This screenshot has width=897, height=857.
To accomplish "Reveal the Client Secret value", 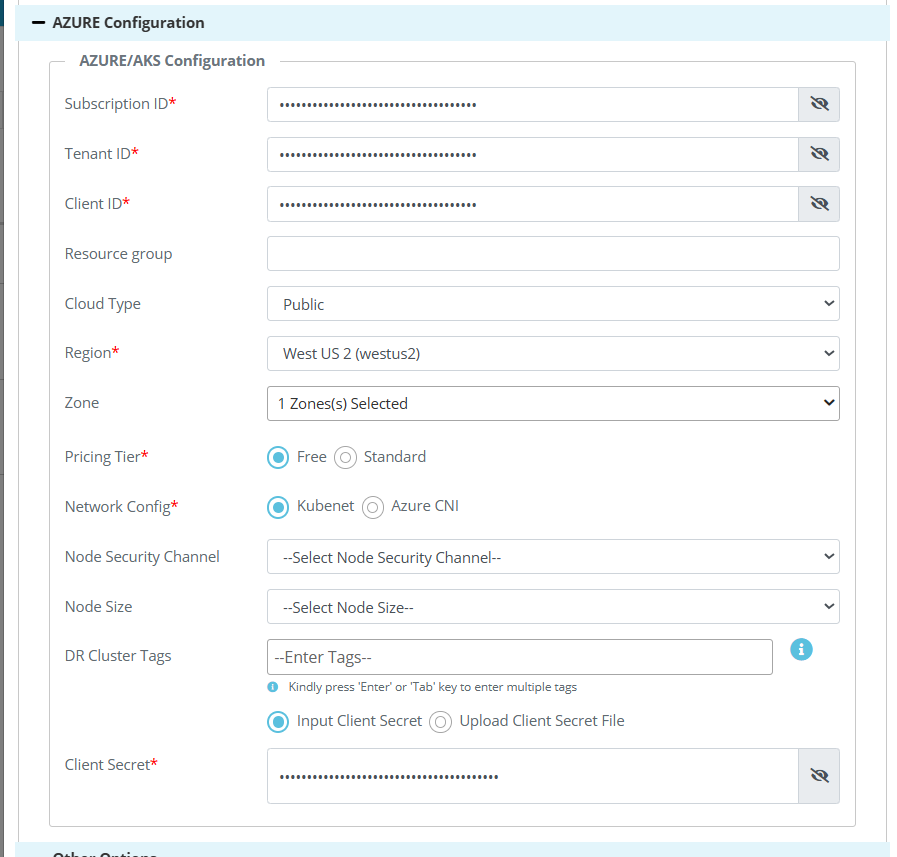I will coord(819,776).
